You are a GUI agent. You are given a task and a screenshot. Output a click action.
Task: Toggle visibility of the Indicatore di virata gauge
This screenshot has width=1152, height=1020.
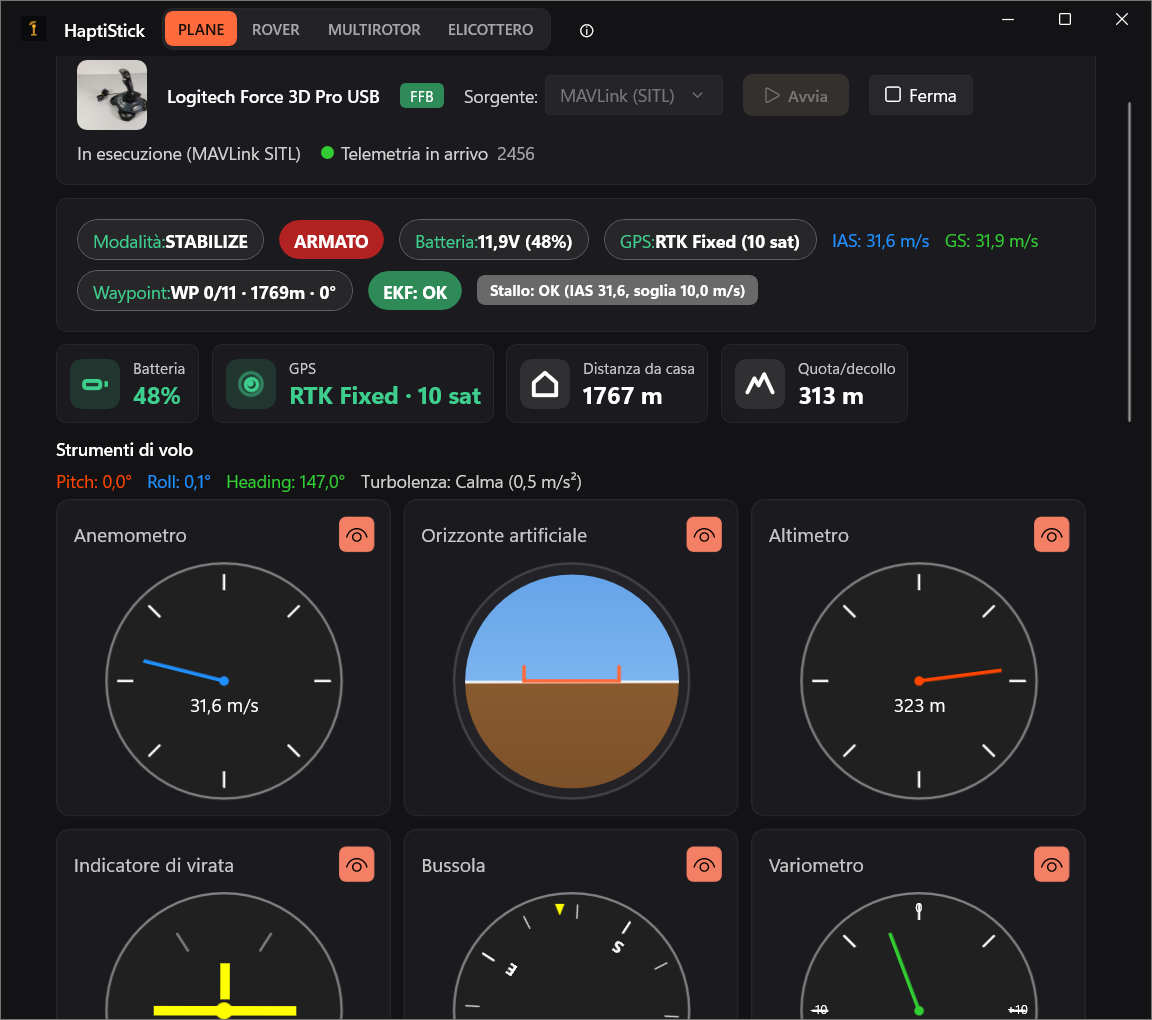click(x=356, y=865)
